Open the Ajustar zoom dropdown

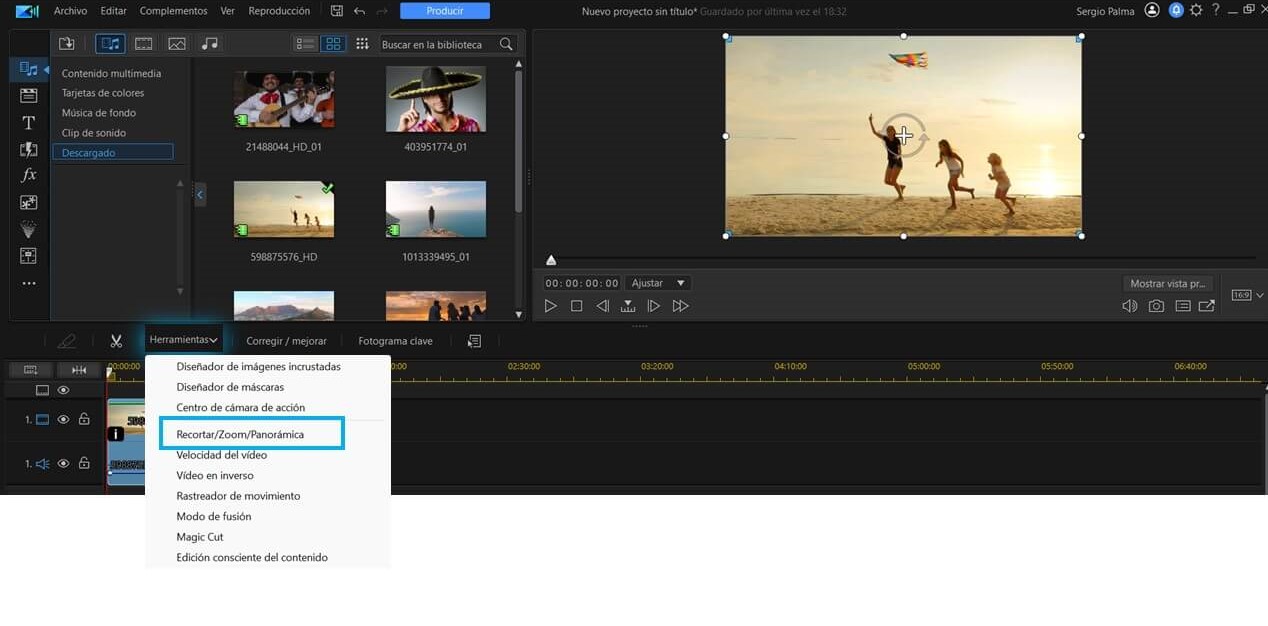(x=658, y=283)
